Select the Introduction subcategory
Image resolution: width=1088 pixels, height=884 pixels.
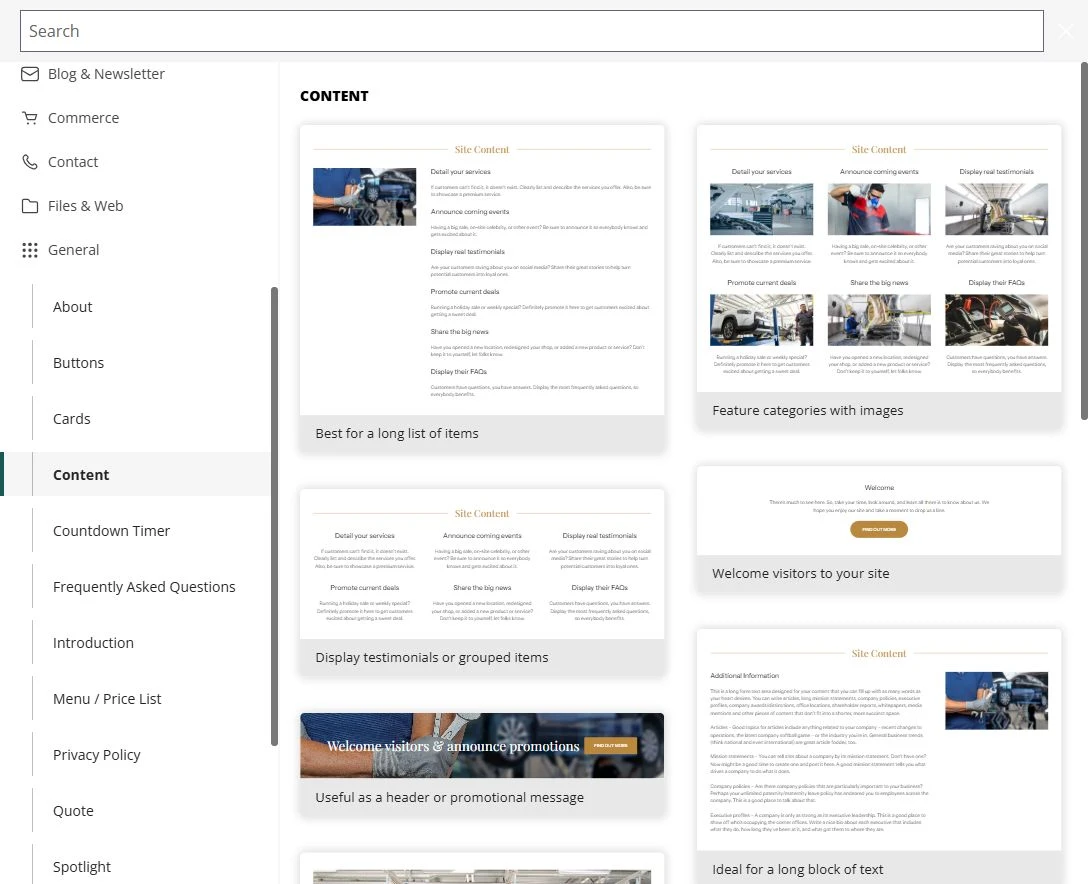93,643
